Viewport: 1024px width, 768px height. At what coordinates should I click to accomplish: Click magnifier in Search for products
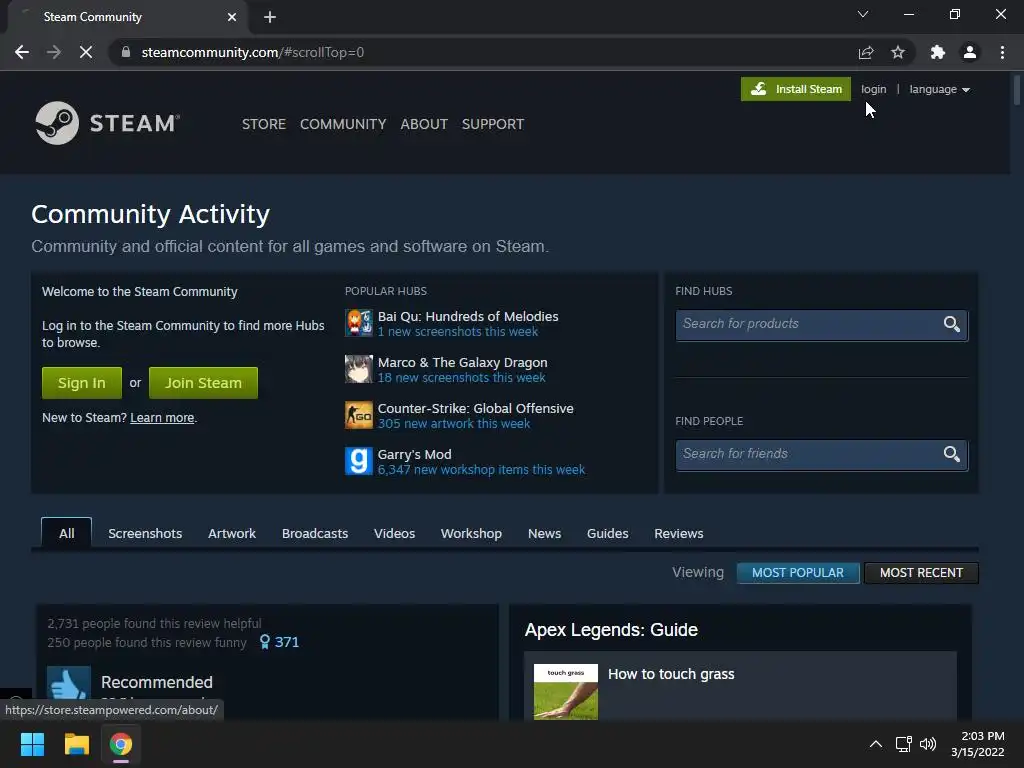pyautogui.click(x=952, y=324)
